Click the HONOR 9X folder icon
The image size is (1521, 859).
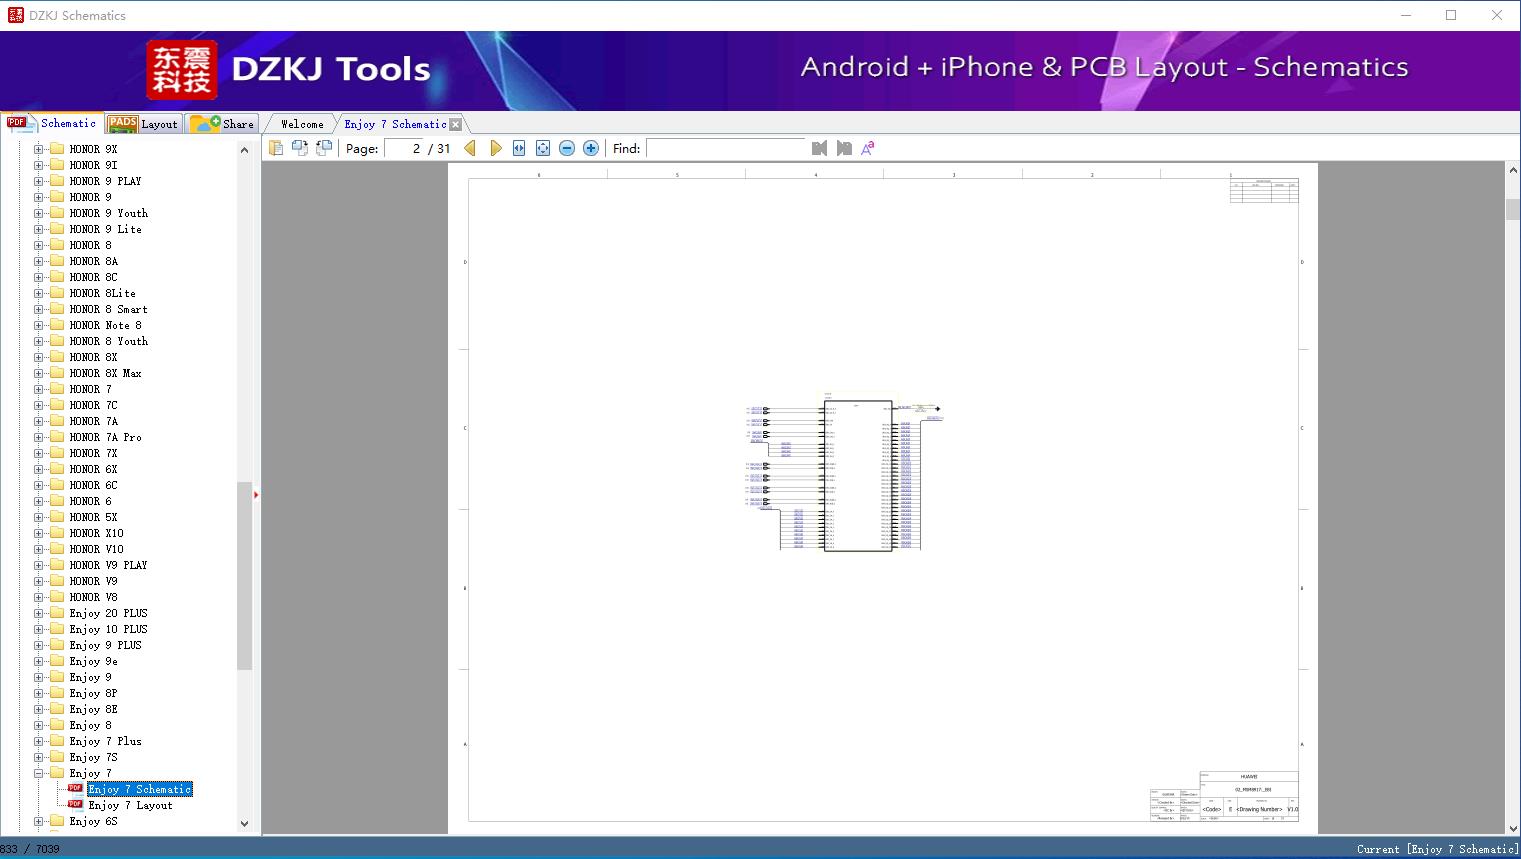point(57,149)
